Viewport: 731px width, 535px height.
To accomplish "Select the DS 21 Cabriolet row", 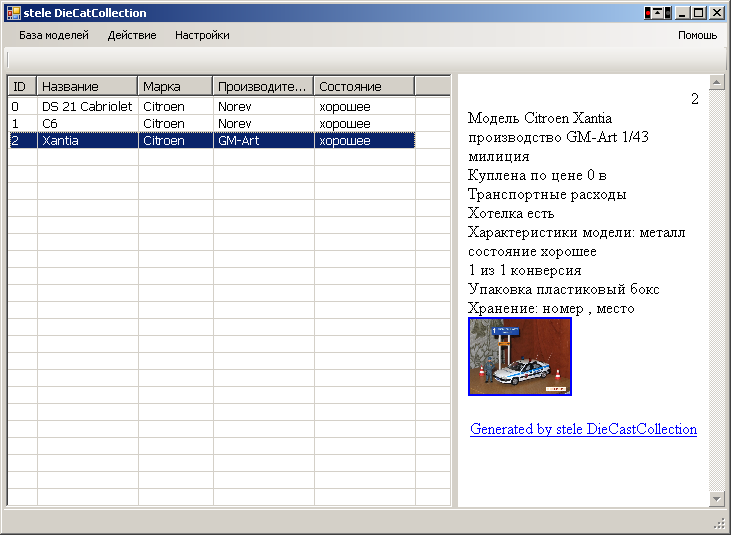I will point(212,107).
